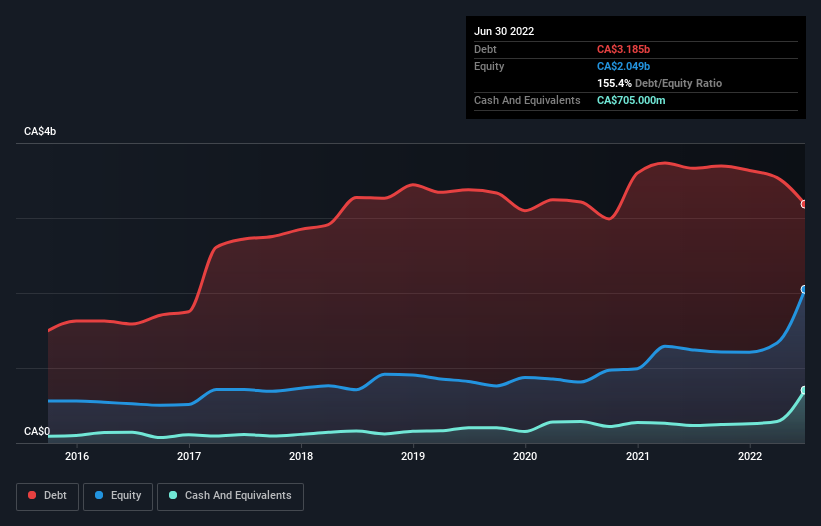
Task: Click the 2022 x-axis label
Action: coord(750,456)
